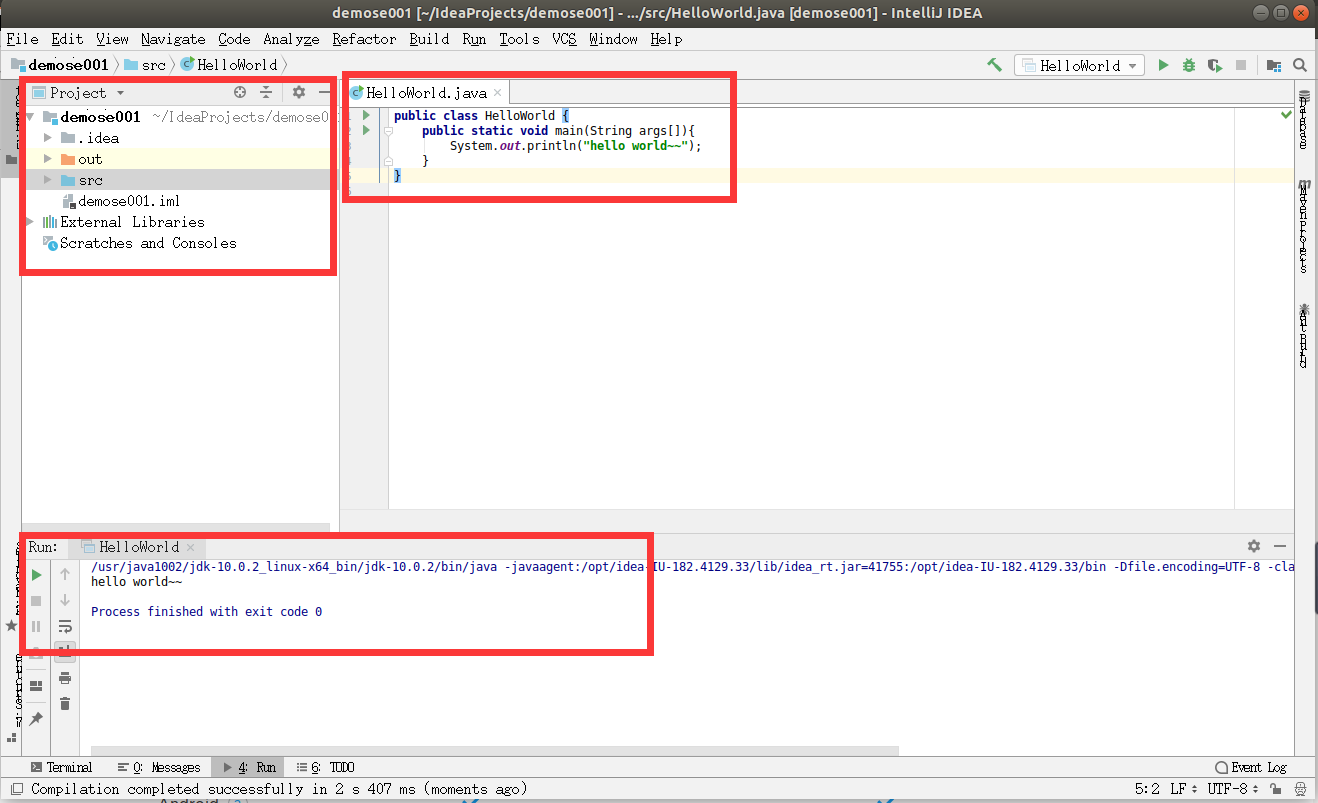Viewport: 1318px width, 803px height.
Task: Open the Database tool window on right strip
Action: [x=1304, y=119]
